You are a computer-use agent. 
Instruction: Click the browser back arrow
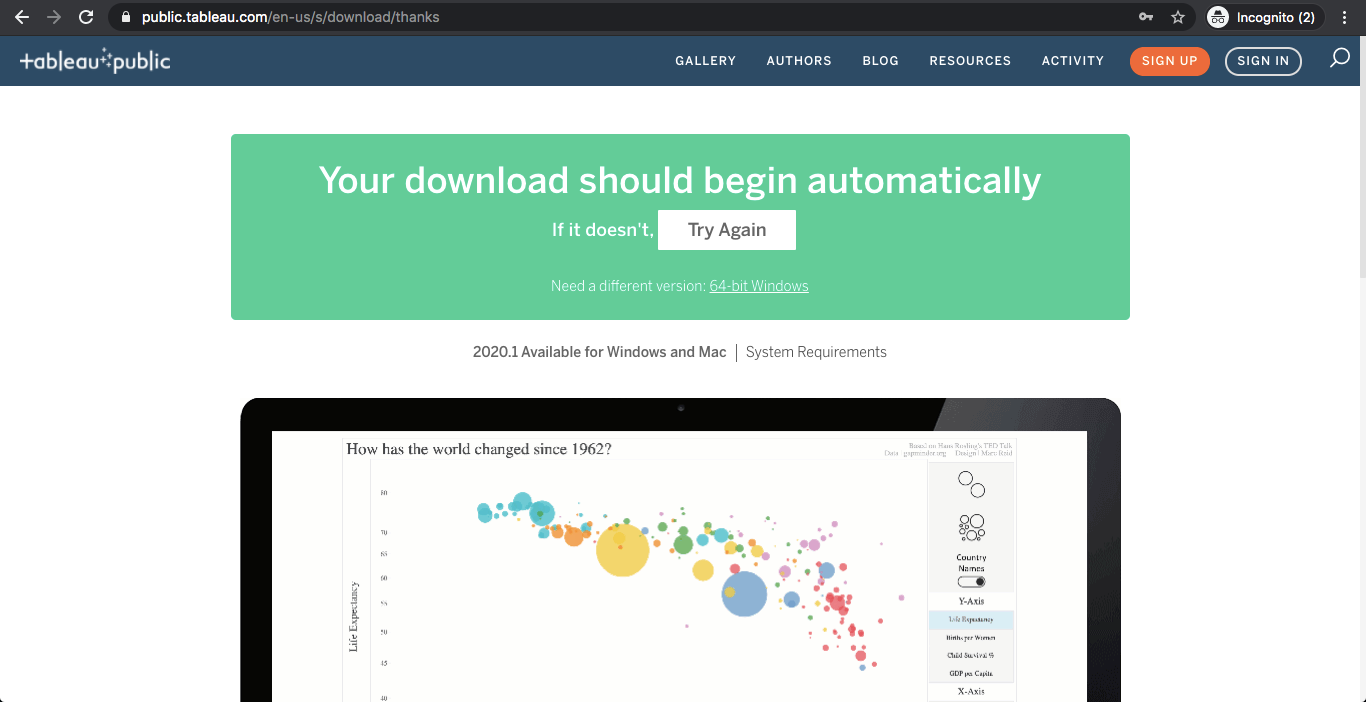click(x=21, y=17)
